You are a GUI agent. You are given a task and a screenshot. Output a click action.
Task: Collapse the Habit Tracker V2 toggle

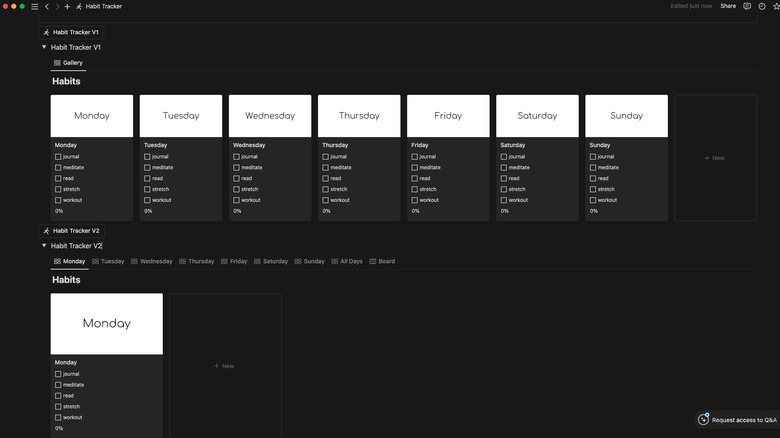(44, 246)
